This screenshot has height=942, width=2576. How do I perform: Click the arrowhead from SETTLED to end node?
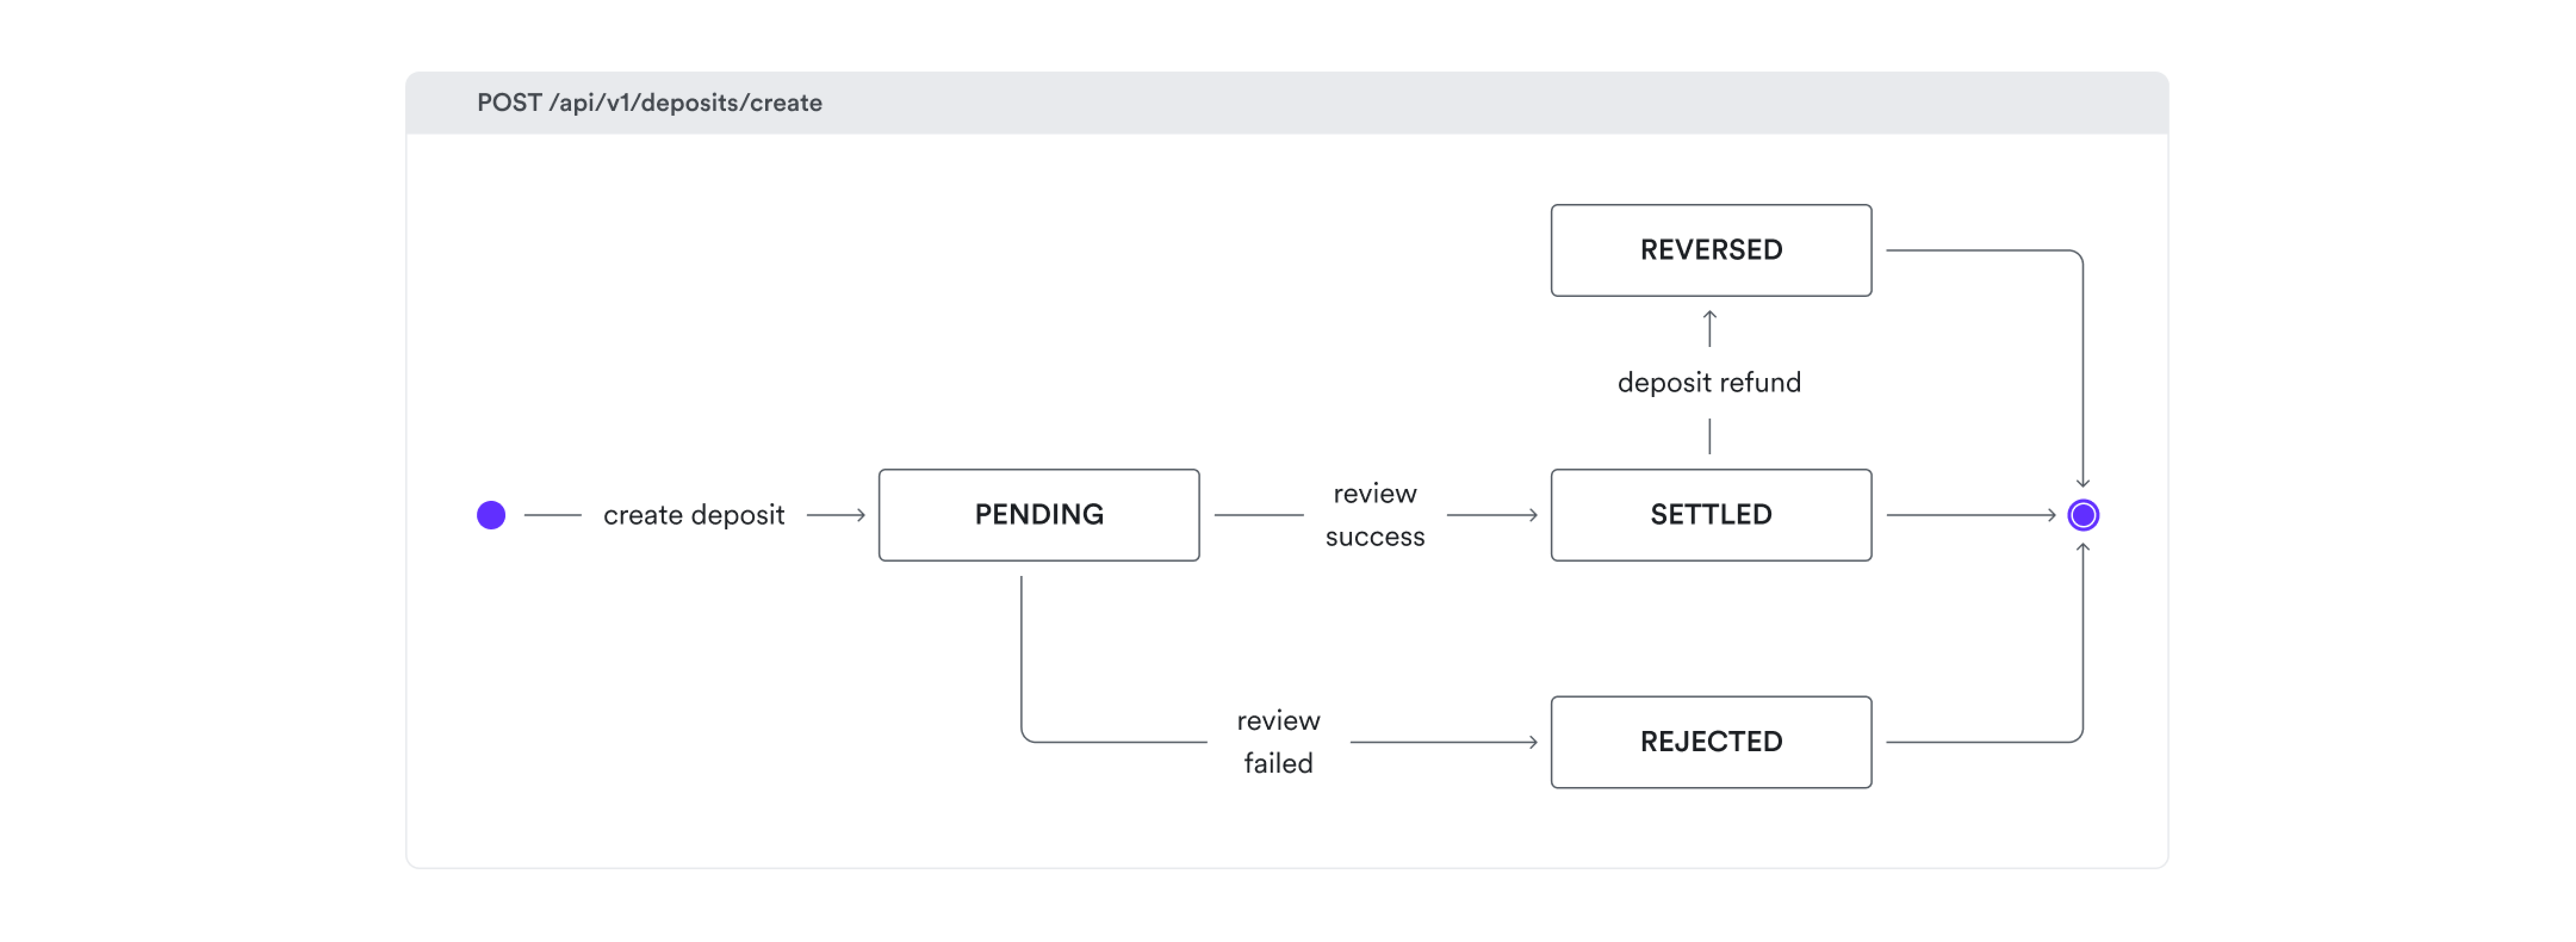(x=2050, y=515)
